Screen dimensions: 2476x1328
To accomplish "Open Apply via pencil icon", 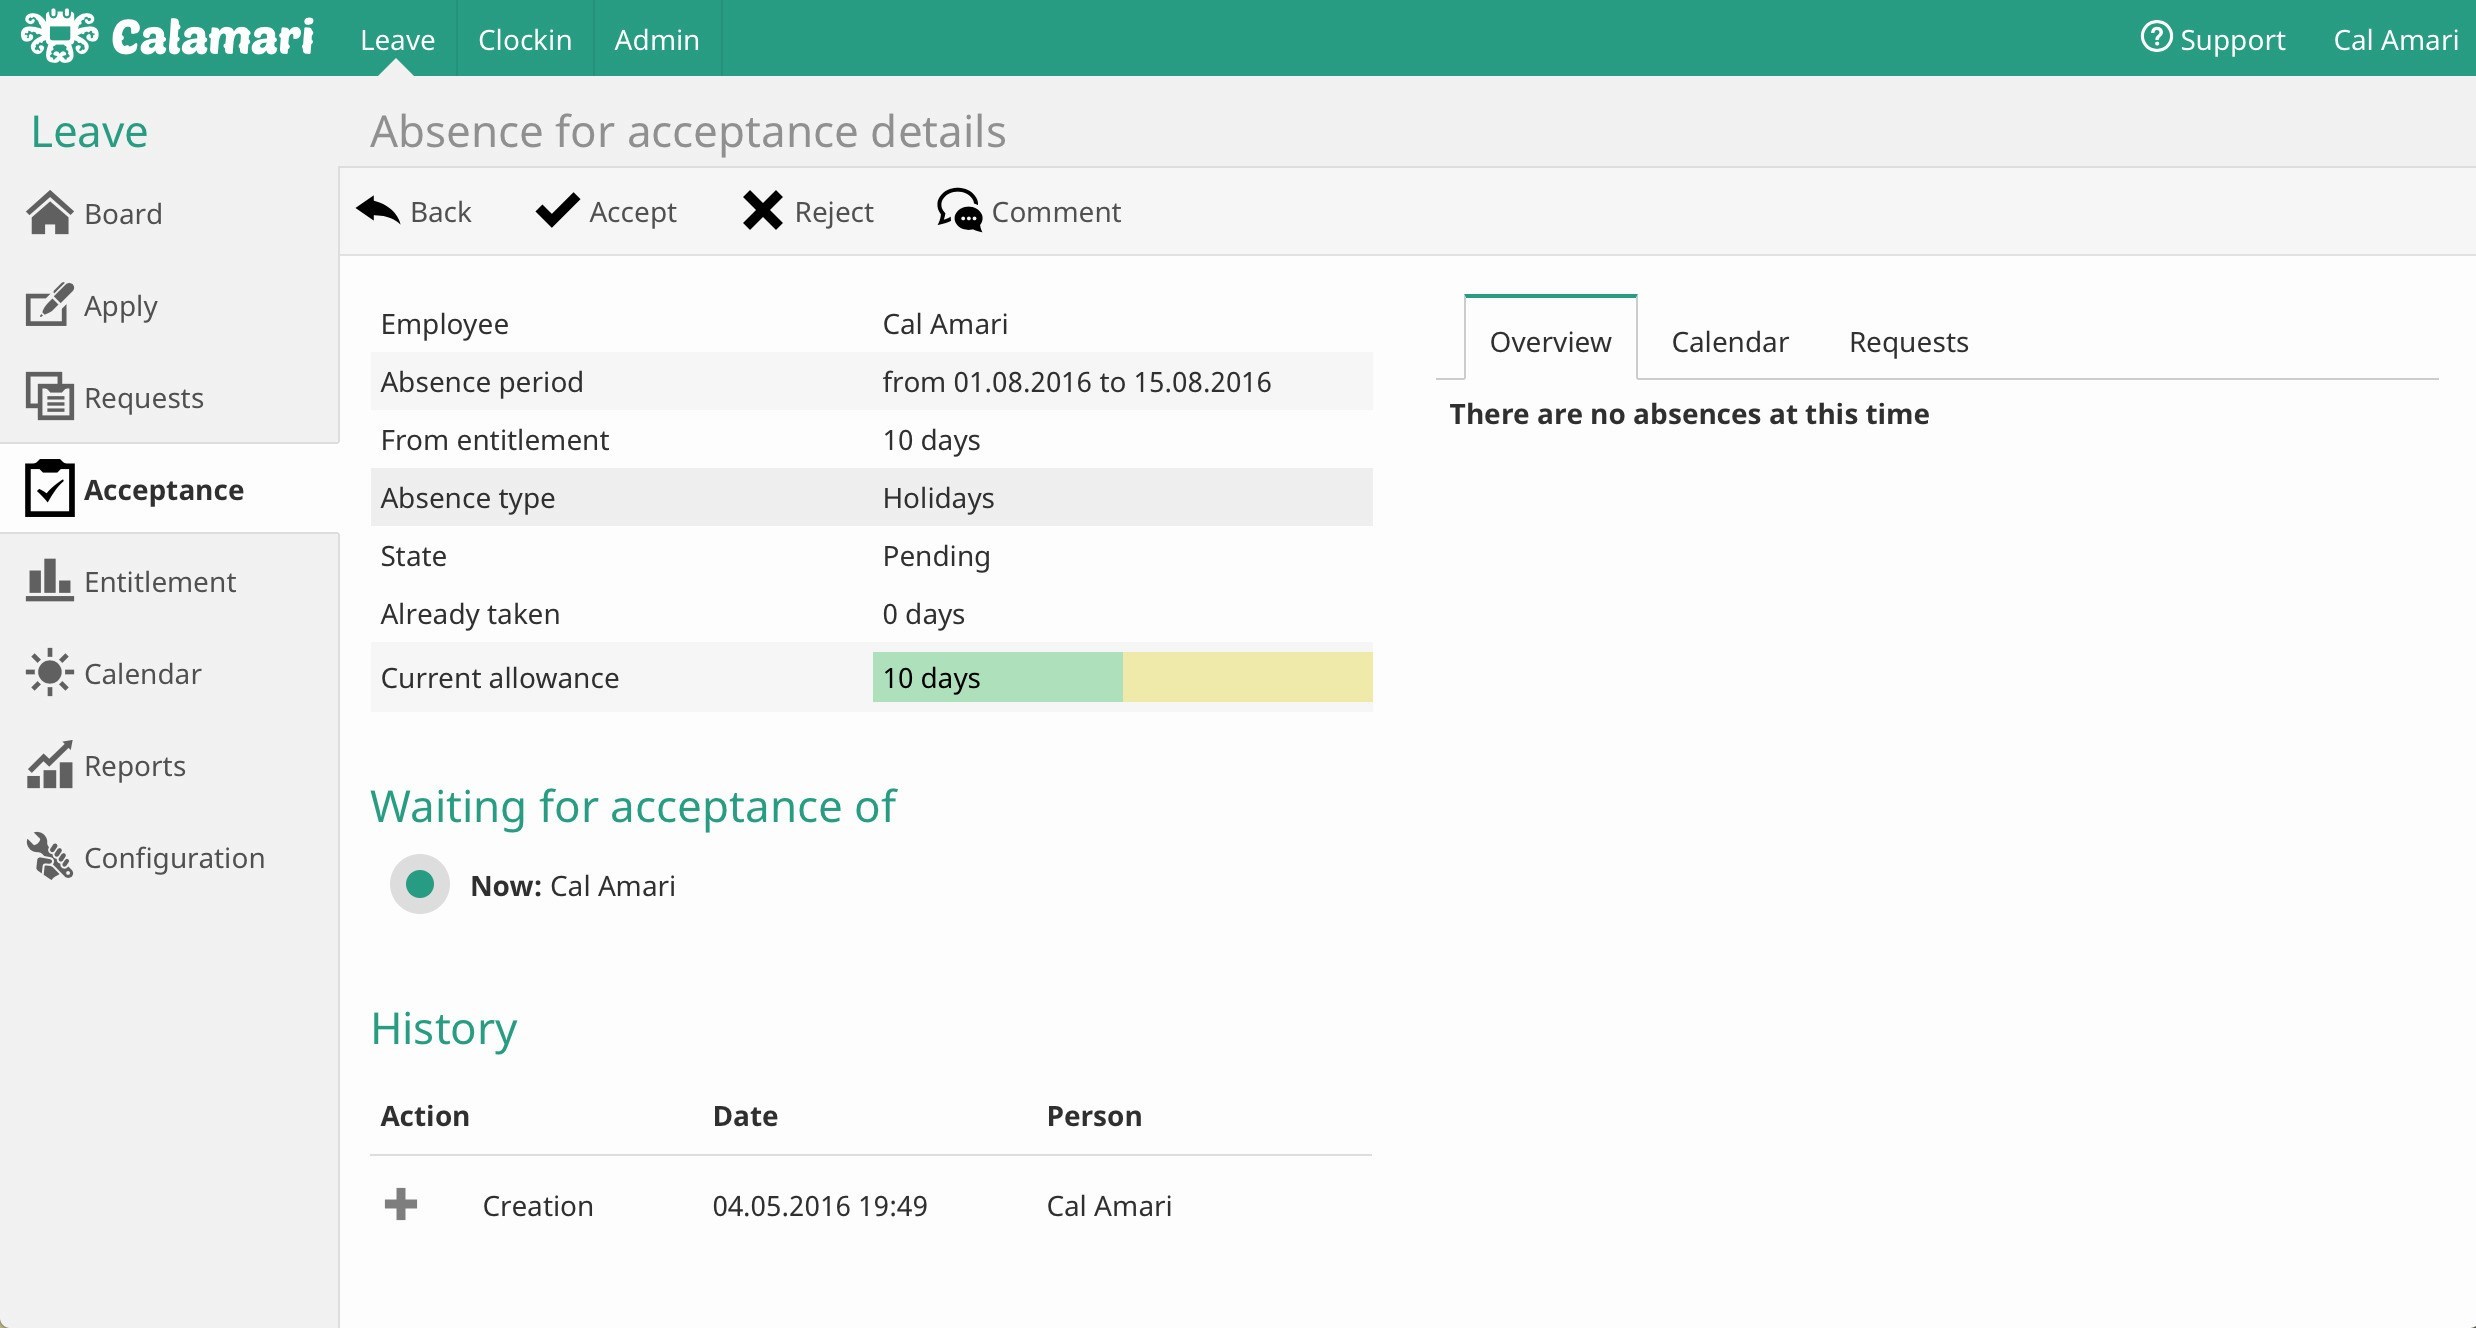I will [x=49, y=305].
